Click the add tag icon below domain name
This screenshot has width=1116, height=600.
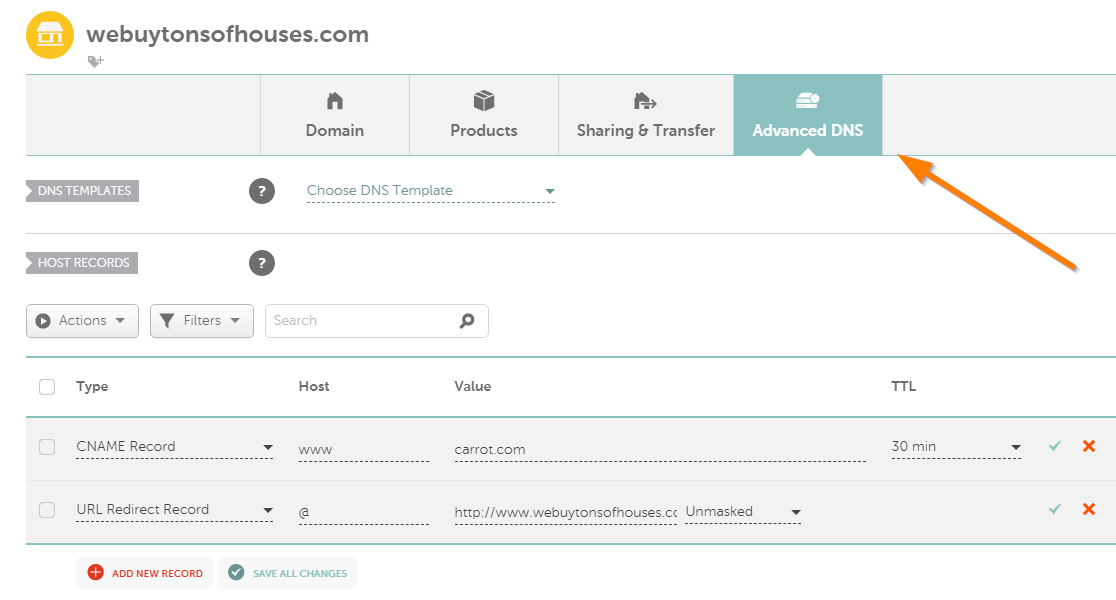(x=95, y=62)
